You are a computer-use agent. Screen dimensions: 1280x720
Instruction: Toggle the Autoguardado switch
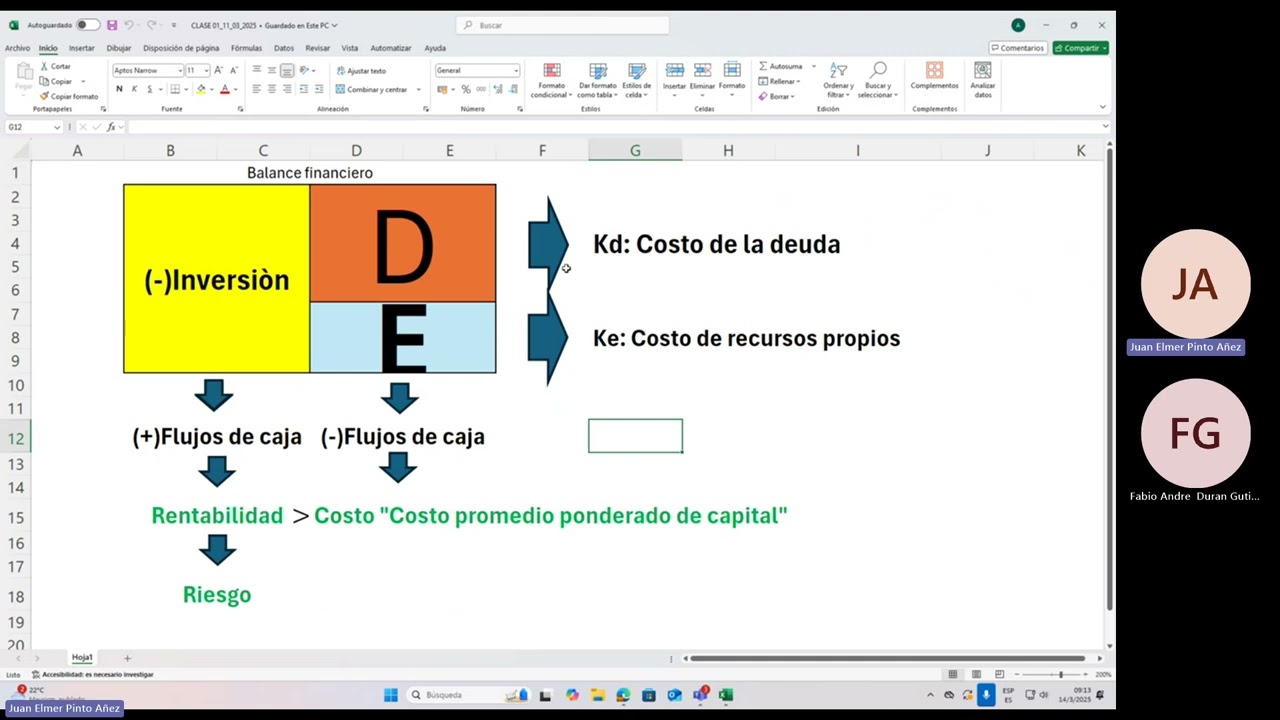click(x=88, y=25)
